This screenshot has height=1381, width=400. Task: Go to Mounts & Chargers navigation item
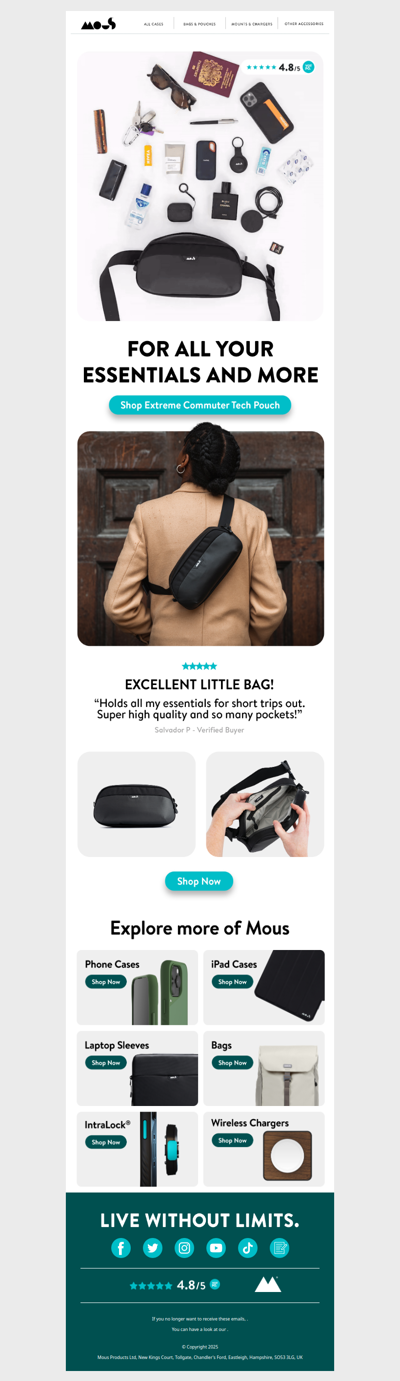tap(252, 23)
